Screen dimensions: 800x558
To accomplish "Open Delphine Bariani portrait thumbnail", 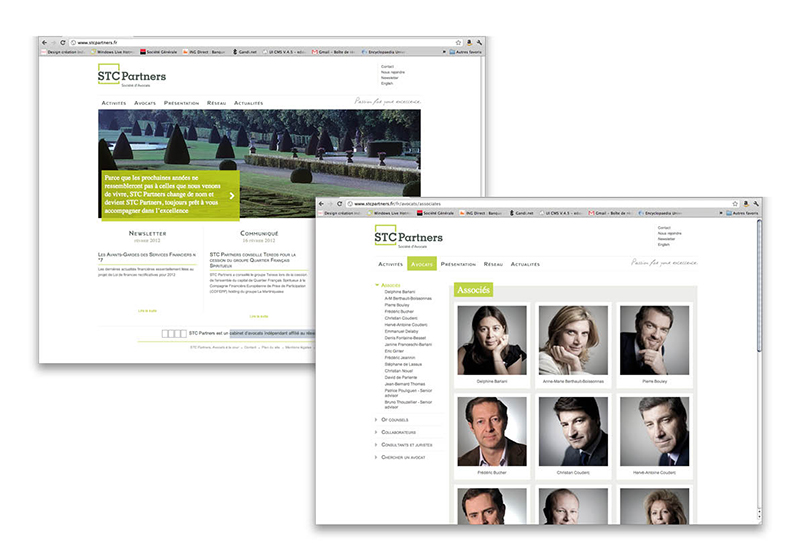I will [492, 340].
